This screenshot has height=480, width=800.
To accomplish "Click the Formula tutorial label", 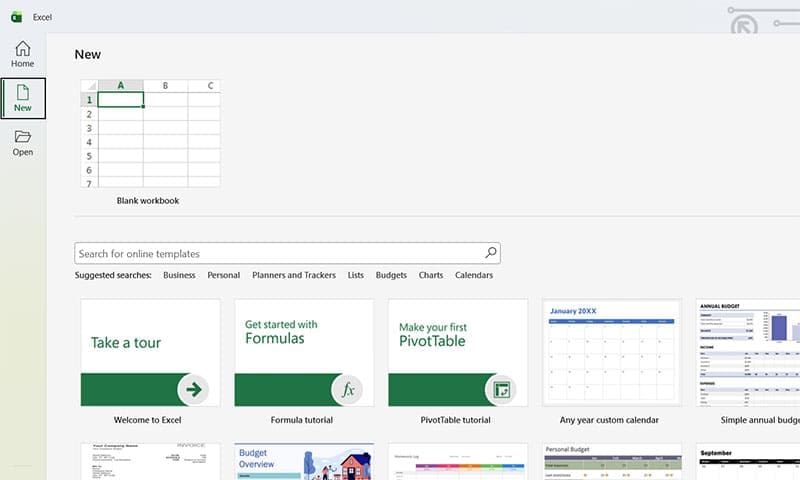I will pos(302,420).
